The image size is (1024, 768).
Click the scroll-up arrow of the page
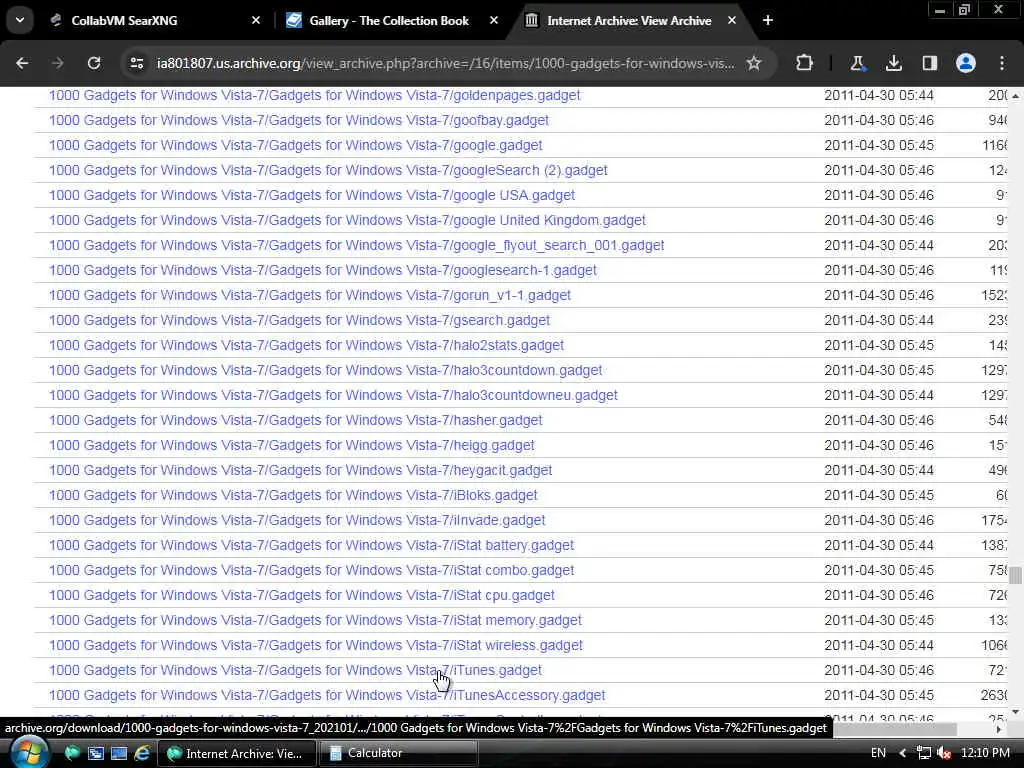point(1015,95)
